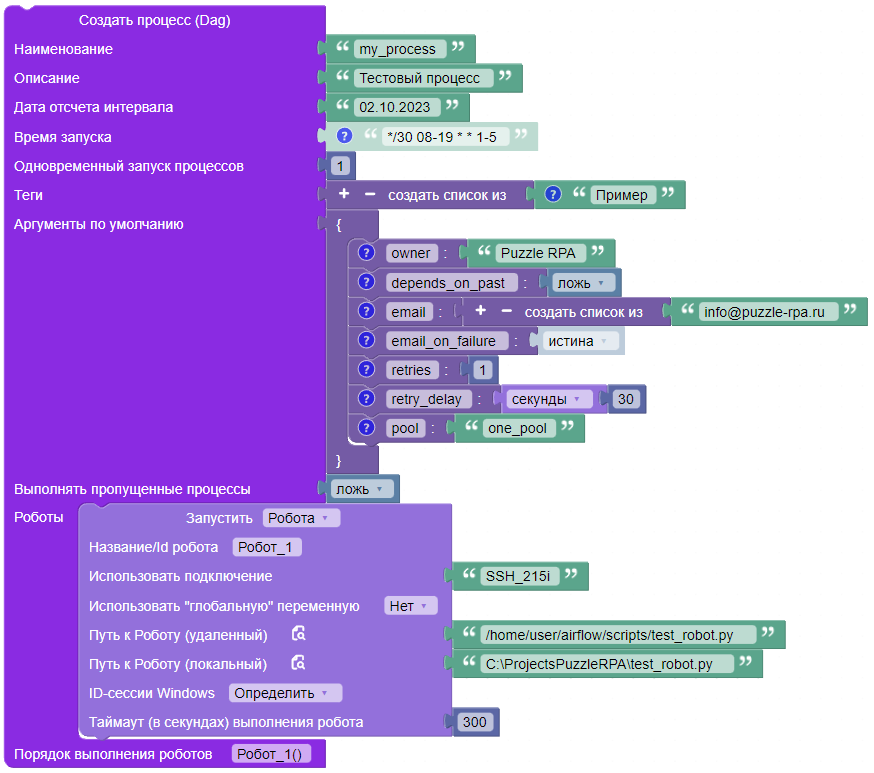This screenshot has height=773, width=874.
Task: Open help for the pool argument
Action: coord(366,427)
